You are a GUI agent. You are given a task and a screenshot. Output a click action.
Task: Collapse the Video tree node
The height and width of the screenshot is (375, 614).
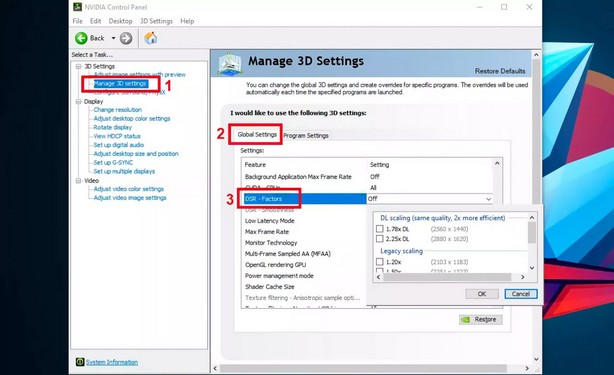[x=78, y=180]
